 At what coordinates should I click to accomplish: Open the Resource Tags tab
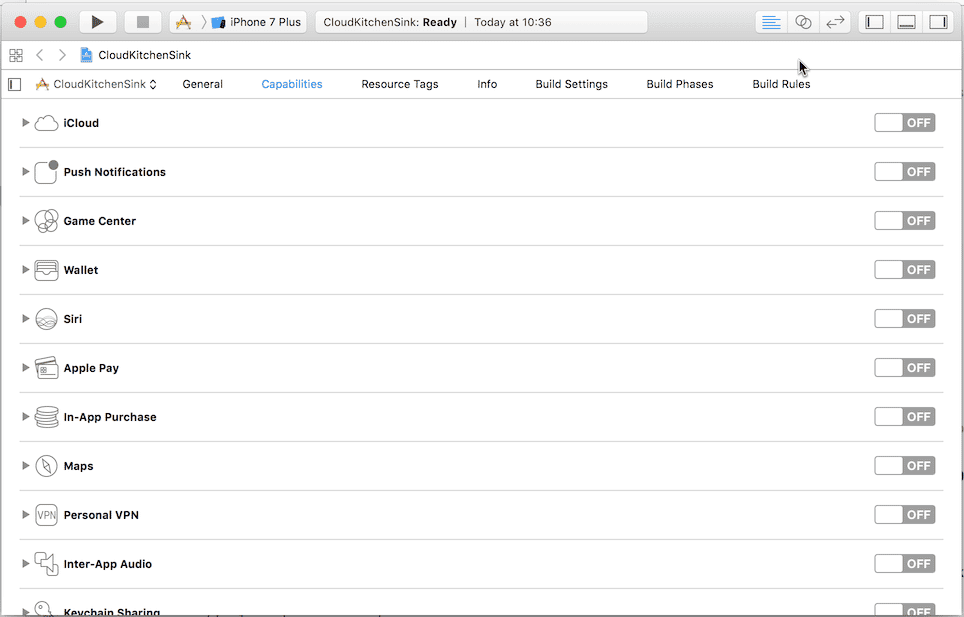click(x=400, y=84)
